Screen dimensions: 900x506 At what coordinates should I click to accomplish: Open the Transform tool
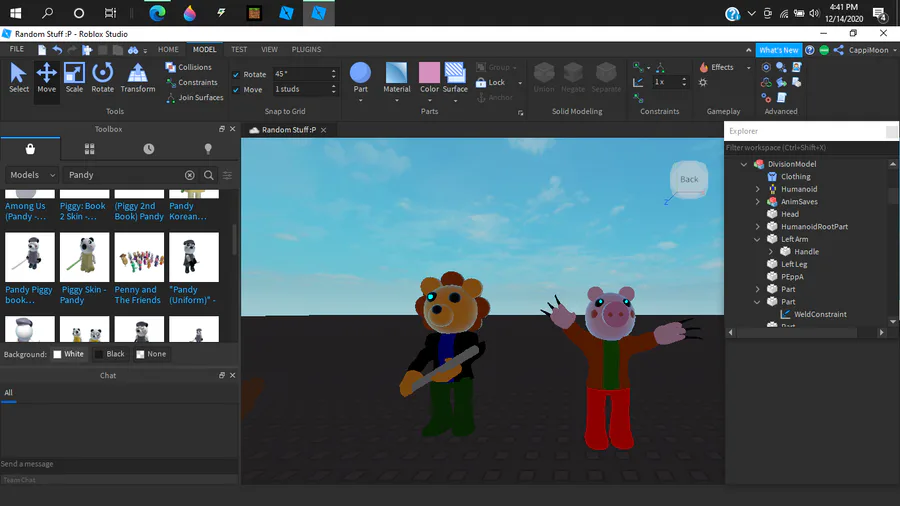[138, 78]
